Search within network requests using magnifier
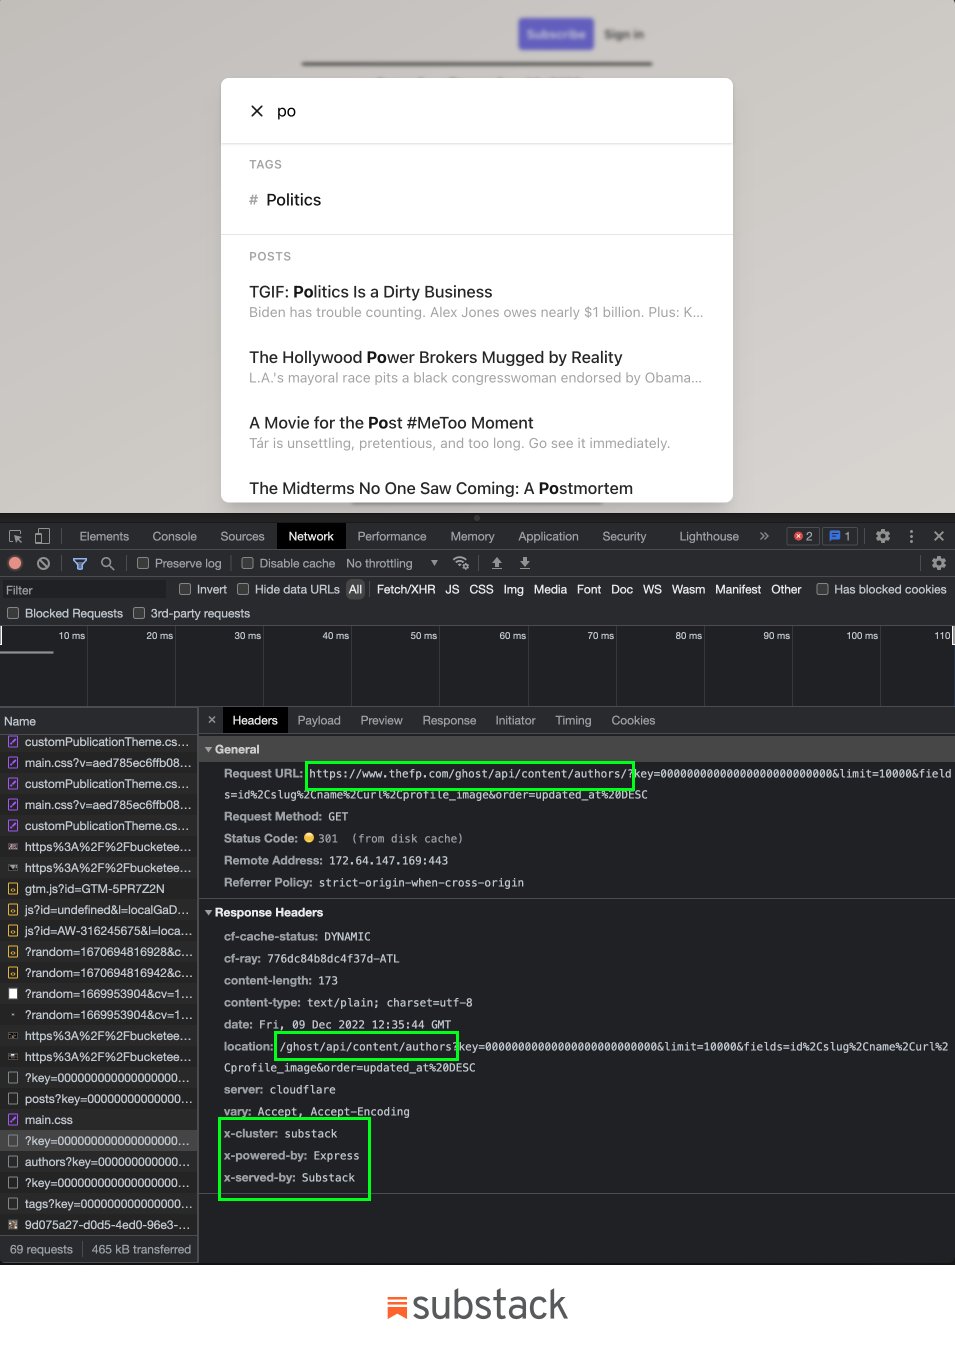Viewport: 955px width, 1346px height. [105, 563]
